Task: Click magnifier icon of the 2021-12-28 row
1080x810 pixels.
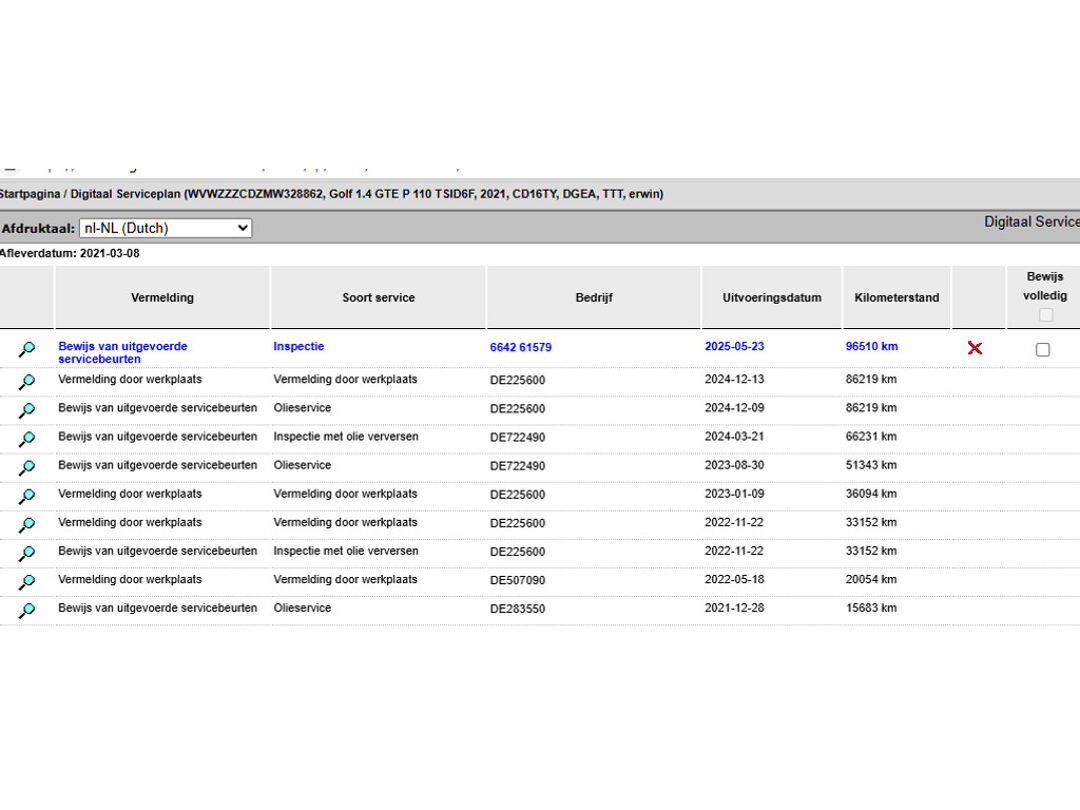Action: pyautogui.click(x=26, y=610)
